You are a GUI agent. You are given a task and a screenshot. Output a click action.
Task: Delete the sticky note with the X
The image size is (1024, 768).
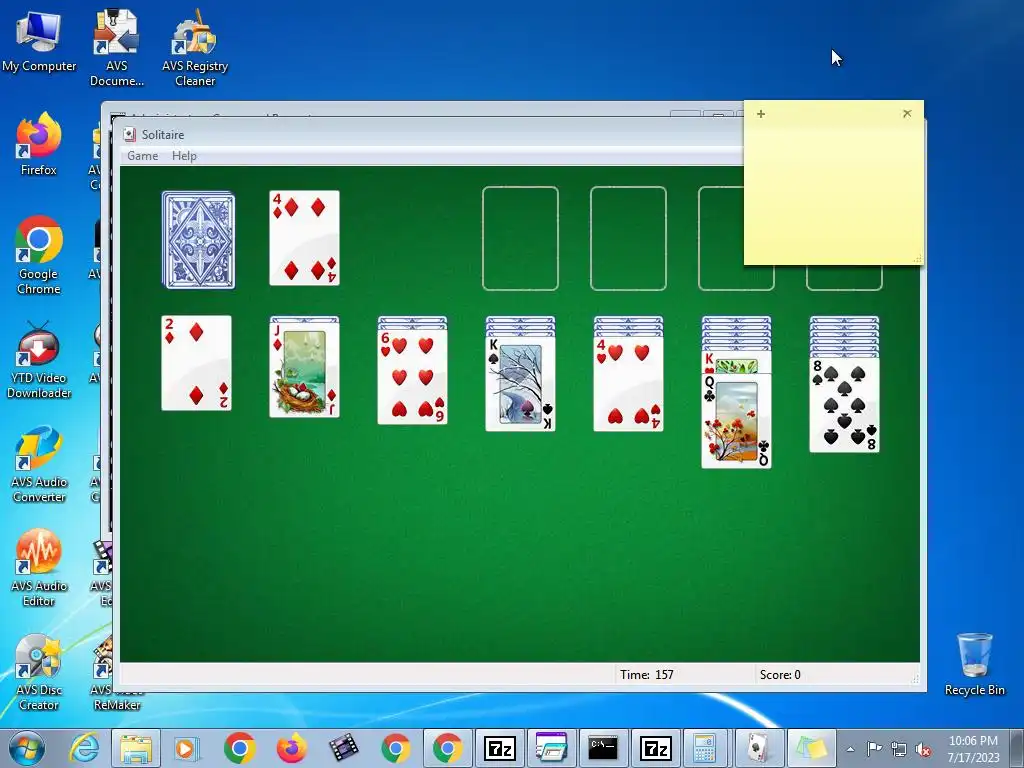(907, 114)
